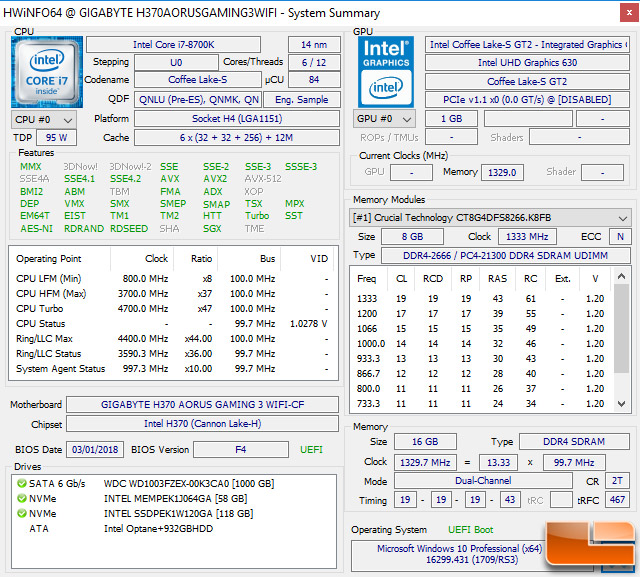Click the CR 2T field
This screenshot has width=640, height=577.
click(617, 481)
